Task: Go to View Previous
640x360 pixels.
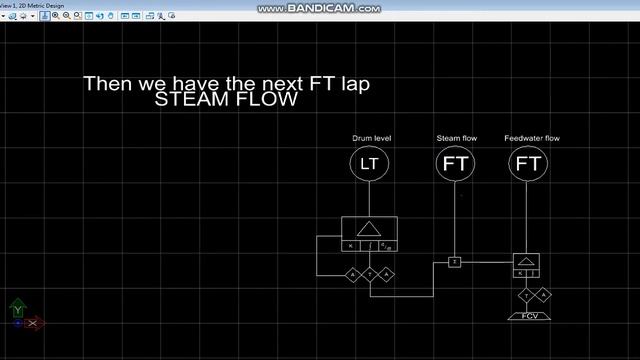Action: pos(125,16)
